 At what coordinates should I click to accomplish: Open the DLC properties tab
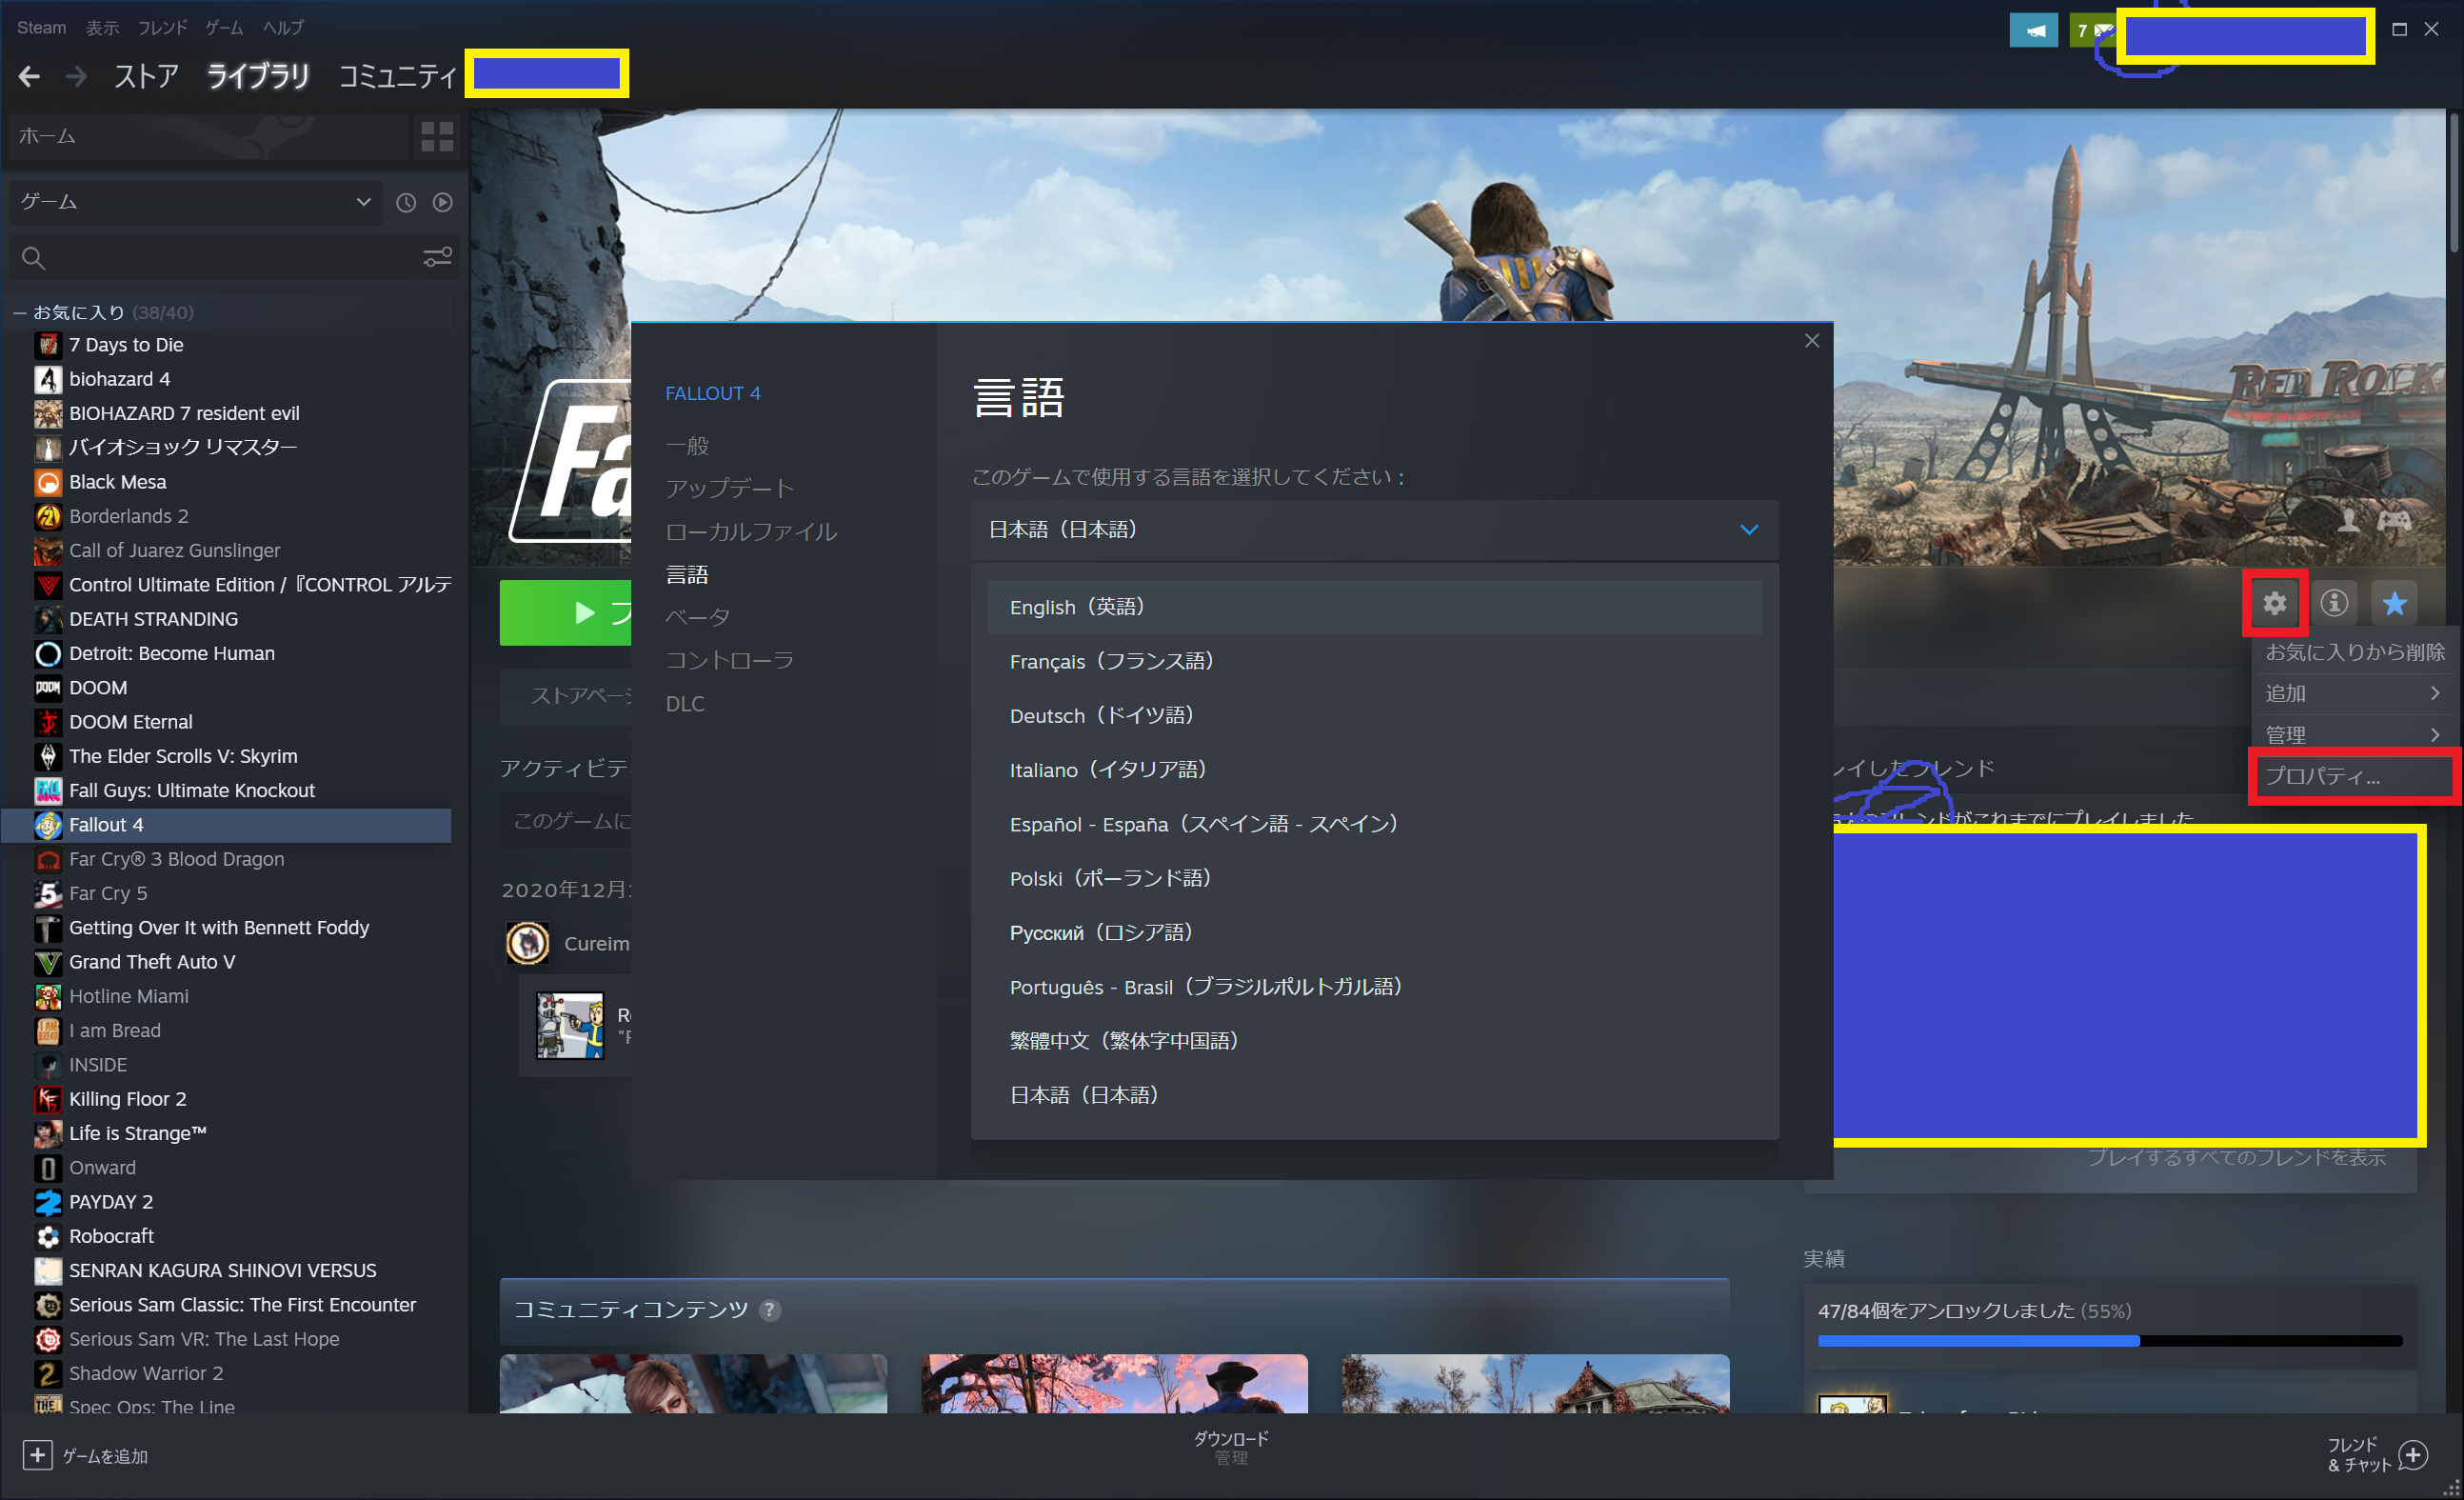click(685, 704)
